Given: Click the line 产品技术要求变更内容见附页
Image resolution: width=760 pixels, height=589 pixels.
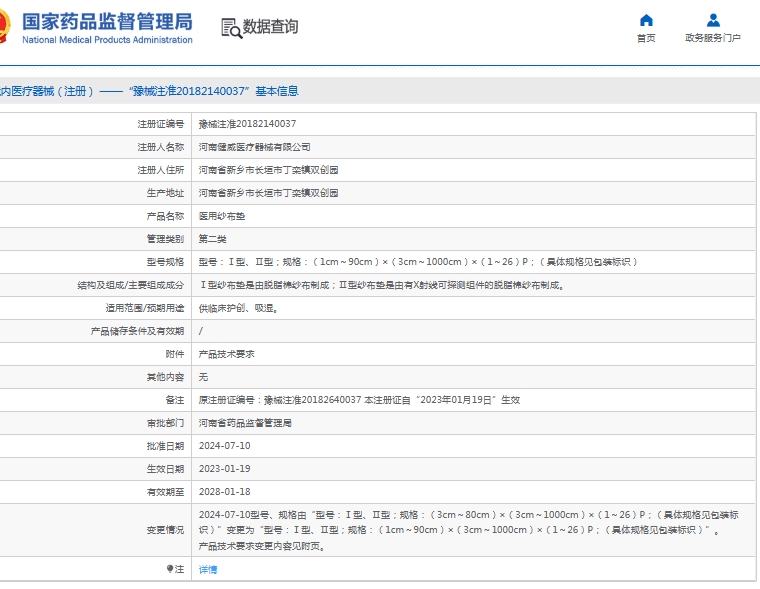Looking at the screenshot, I should (x=262, y=546).
